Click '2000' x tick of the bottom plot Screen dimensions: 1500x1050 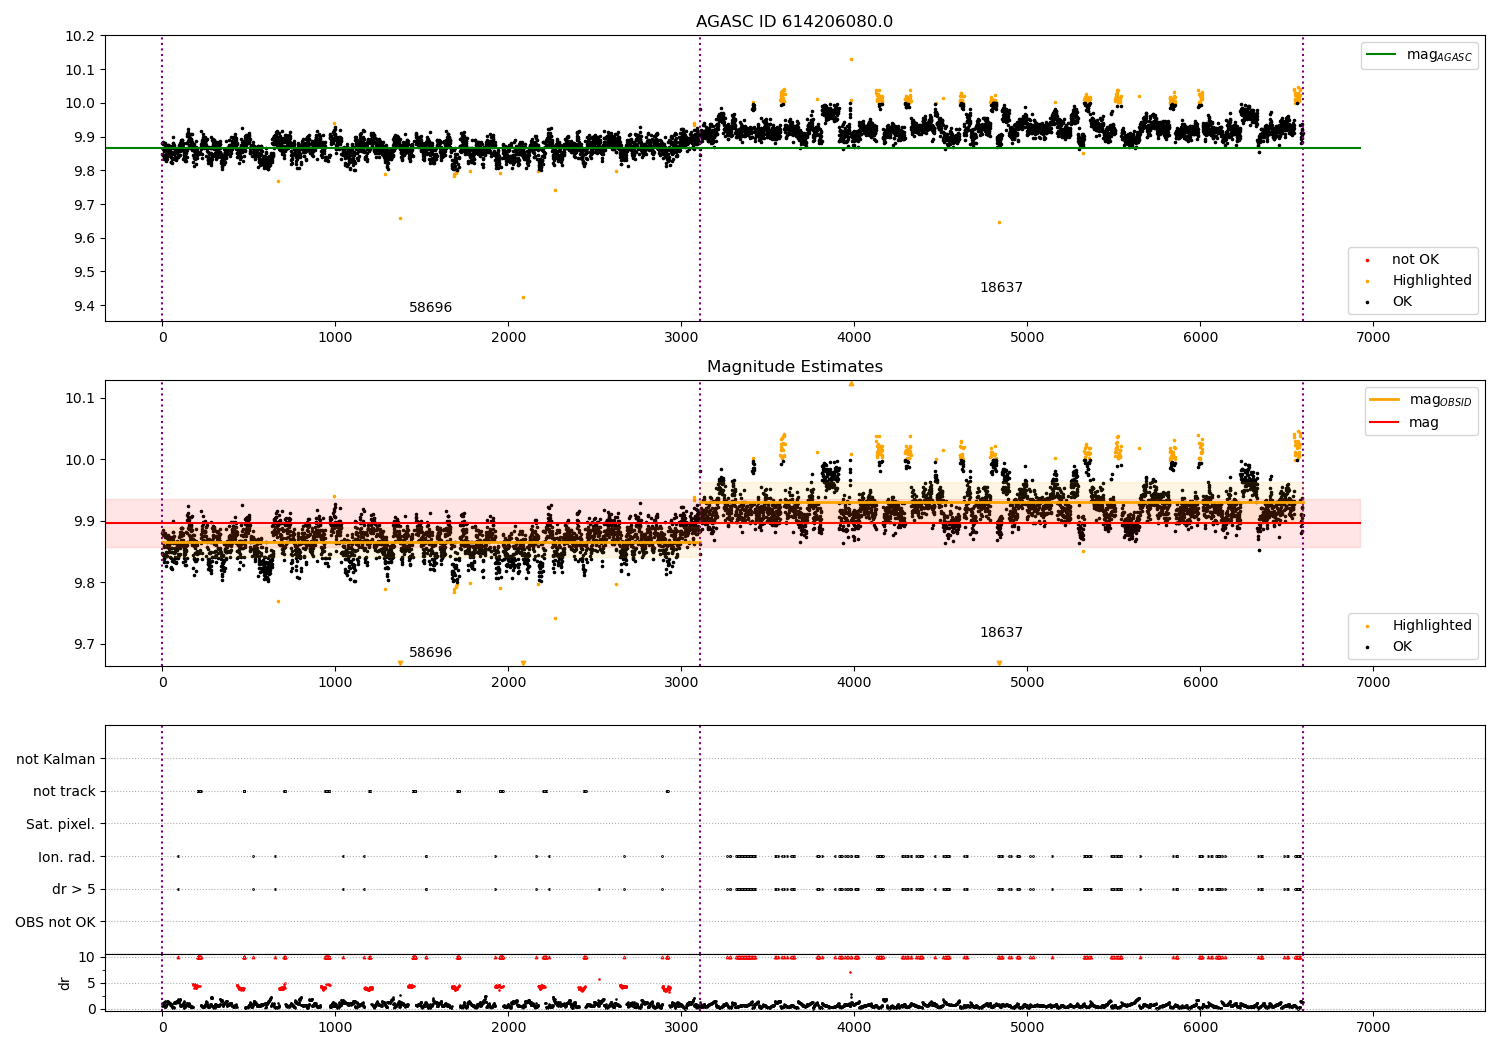click(x=508, y=1027)
